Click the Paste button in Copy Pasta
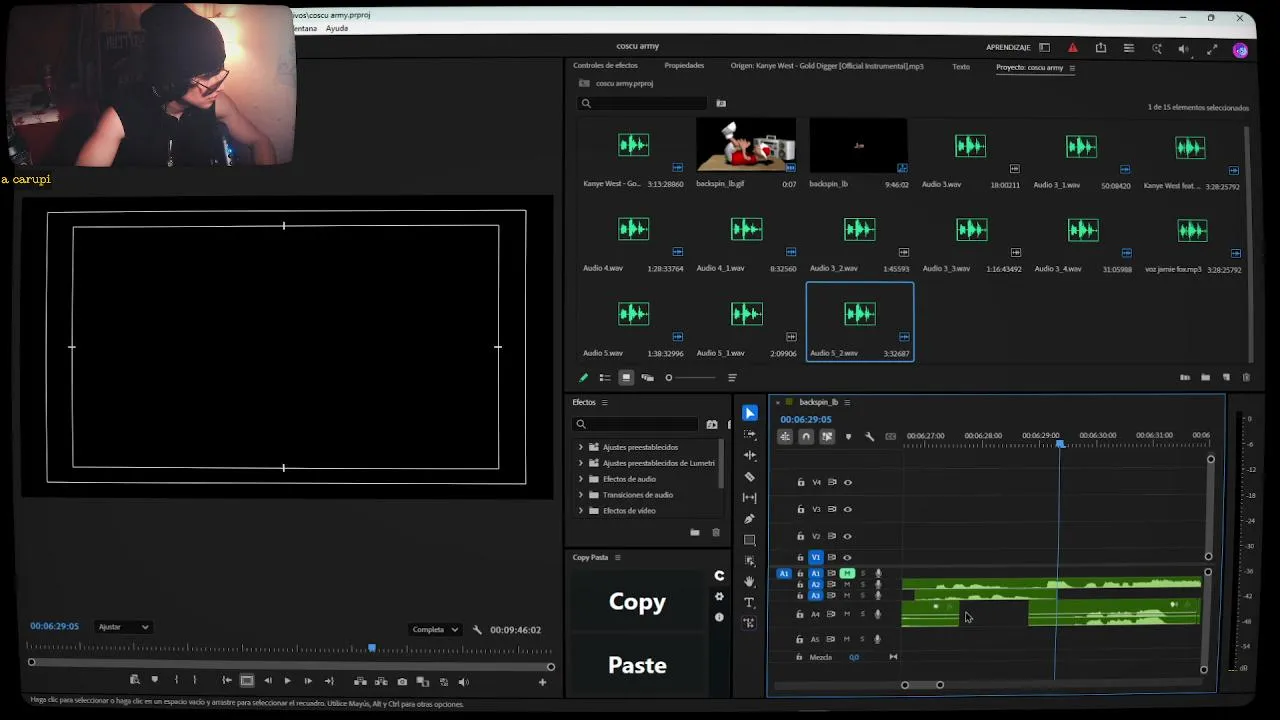This screenshot has height=720, width=1280. coord(637,665)
